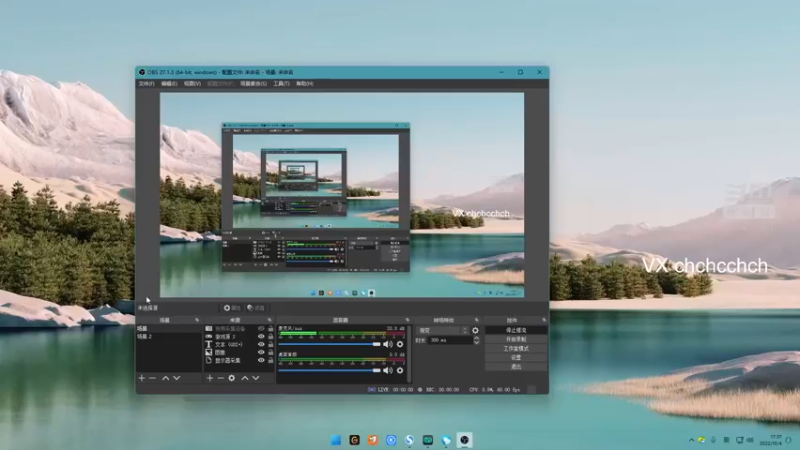Increase transition duration with up arrow
Image resolution: width=800 pixels, height=450 pixels.
[x=477, y=338]
